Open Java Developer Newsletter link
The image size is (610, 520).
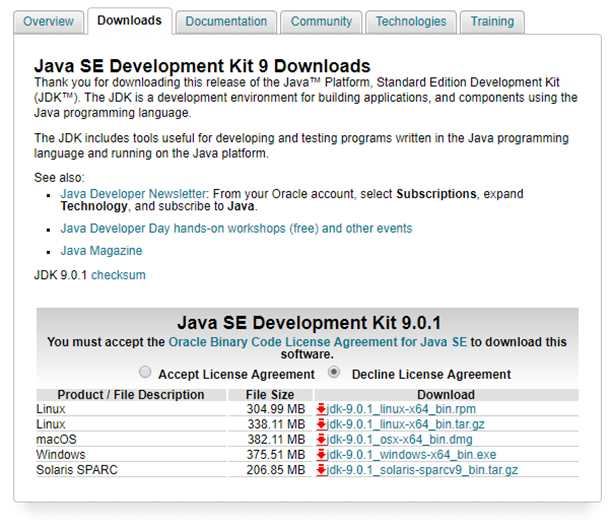(133, 194)
